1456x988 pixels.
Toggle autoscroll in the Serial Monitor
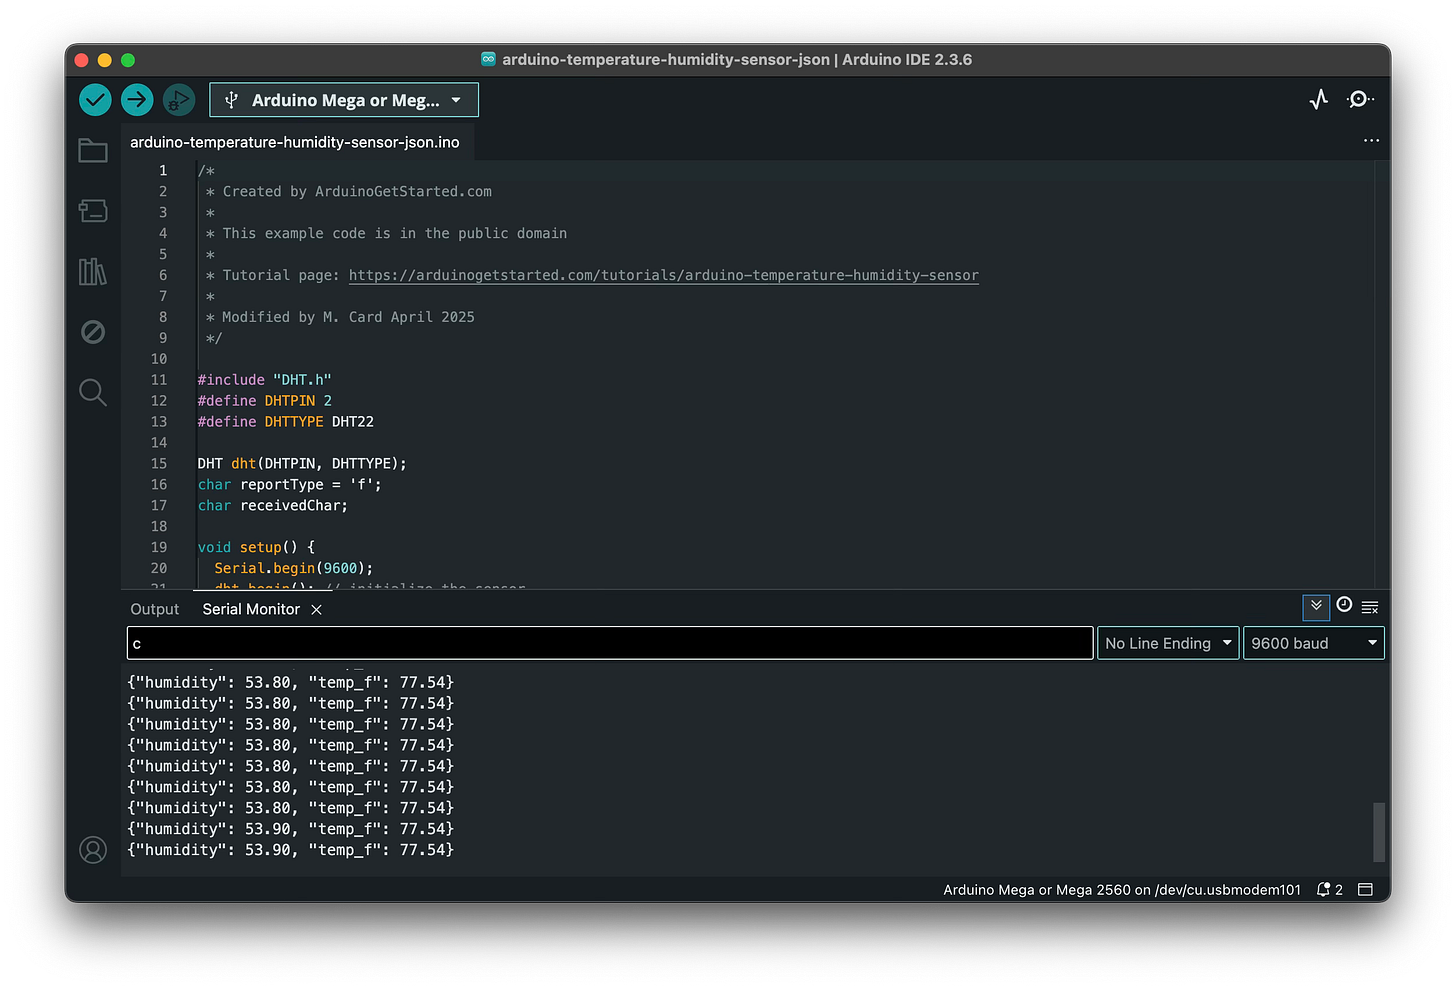(1316, 607)
